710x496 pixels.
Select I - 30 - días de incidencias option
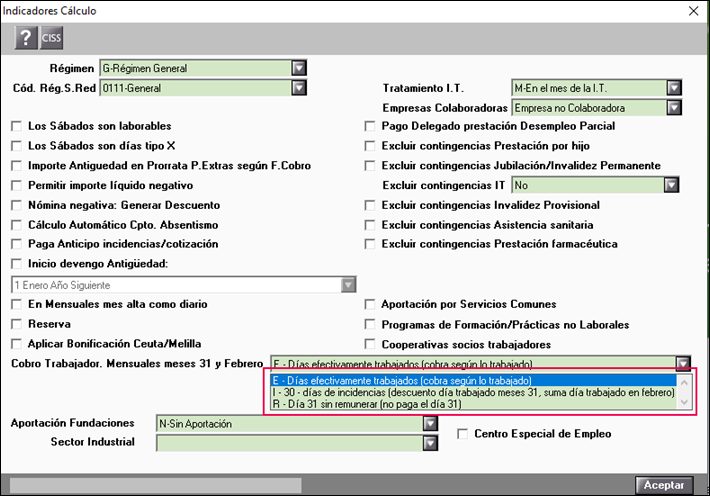coord(473,392)
